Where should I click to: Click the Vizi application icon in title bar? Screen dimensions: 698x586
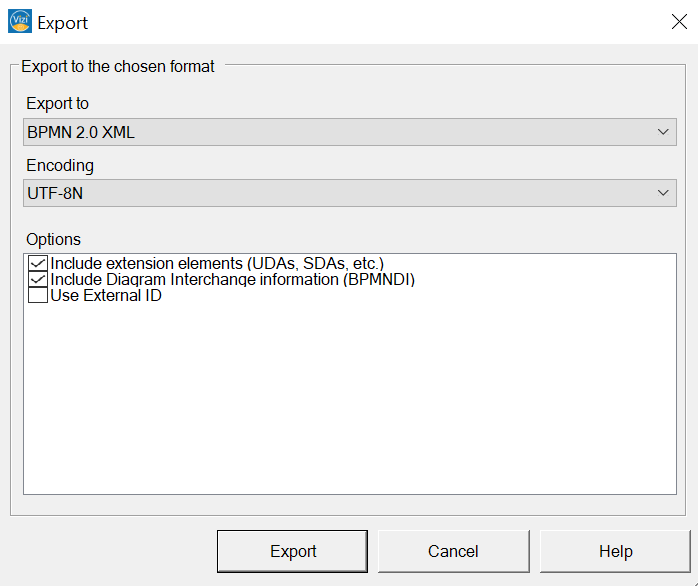tap(20, 21)
